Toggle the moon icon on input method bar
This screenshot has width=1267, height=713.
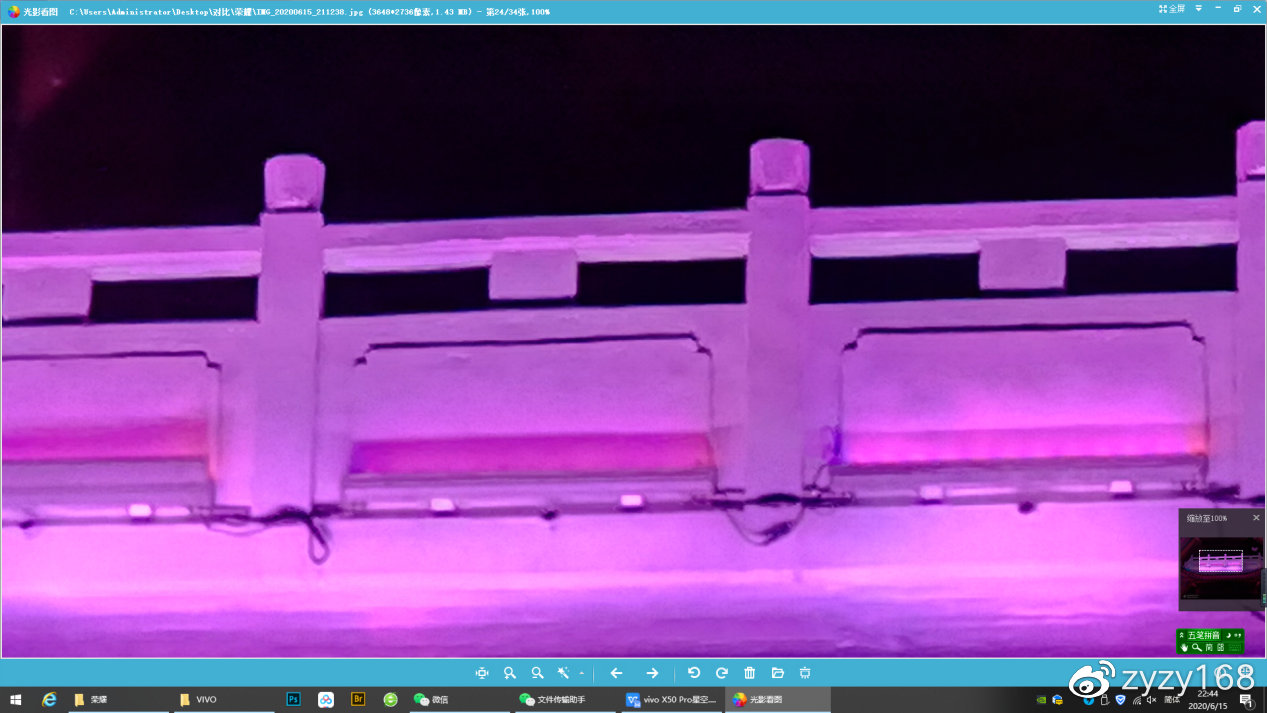tap(1228, 635)
